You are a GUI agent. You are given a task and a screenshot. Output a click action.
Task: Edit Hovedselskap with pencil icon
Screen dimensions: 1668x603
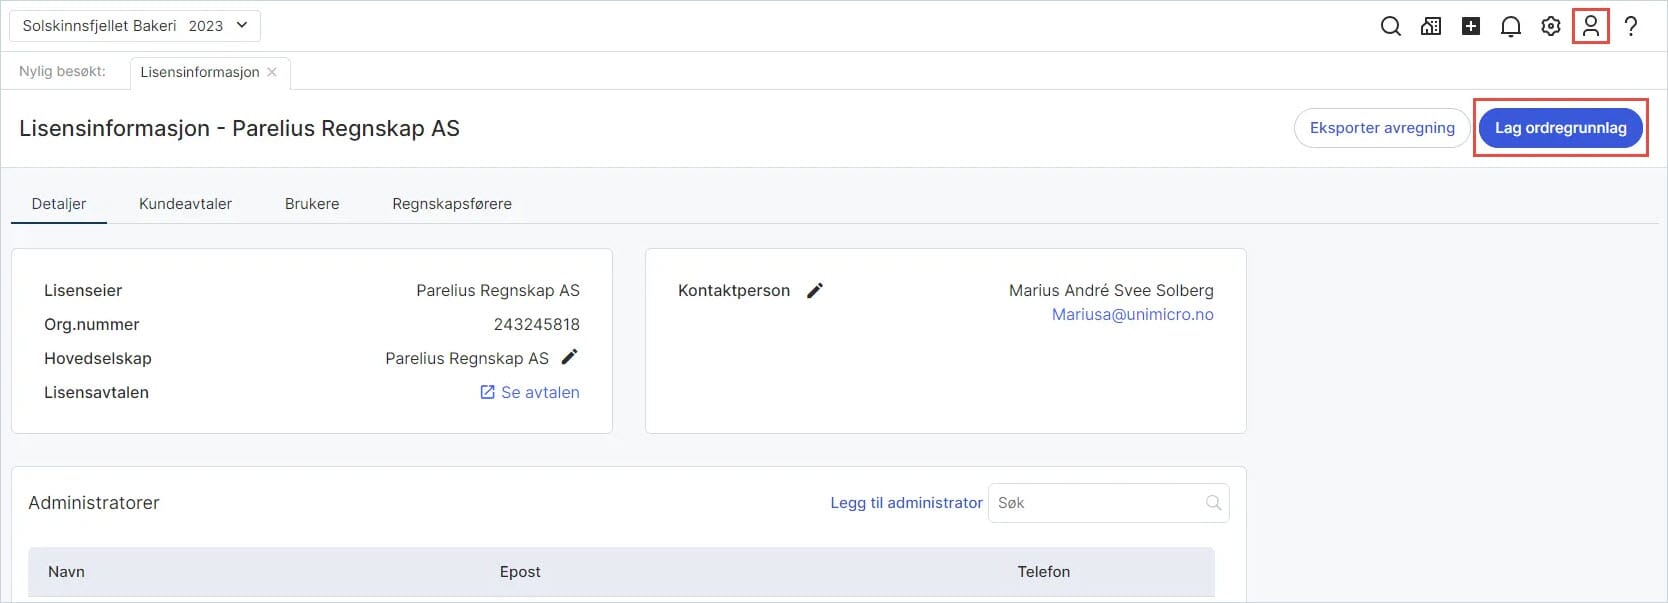click(569, 357)
